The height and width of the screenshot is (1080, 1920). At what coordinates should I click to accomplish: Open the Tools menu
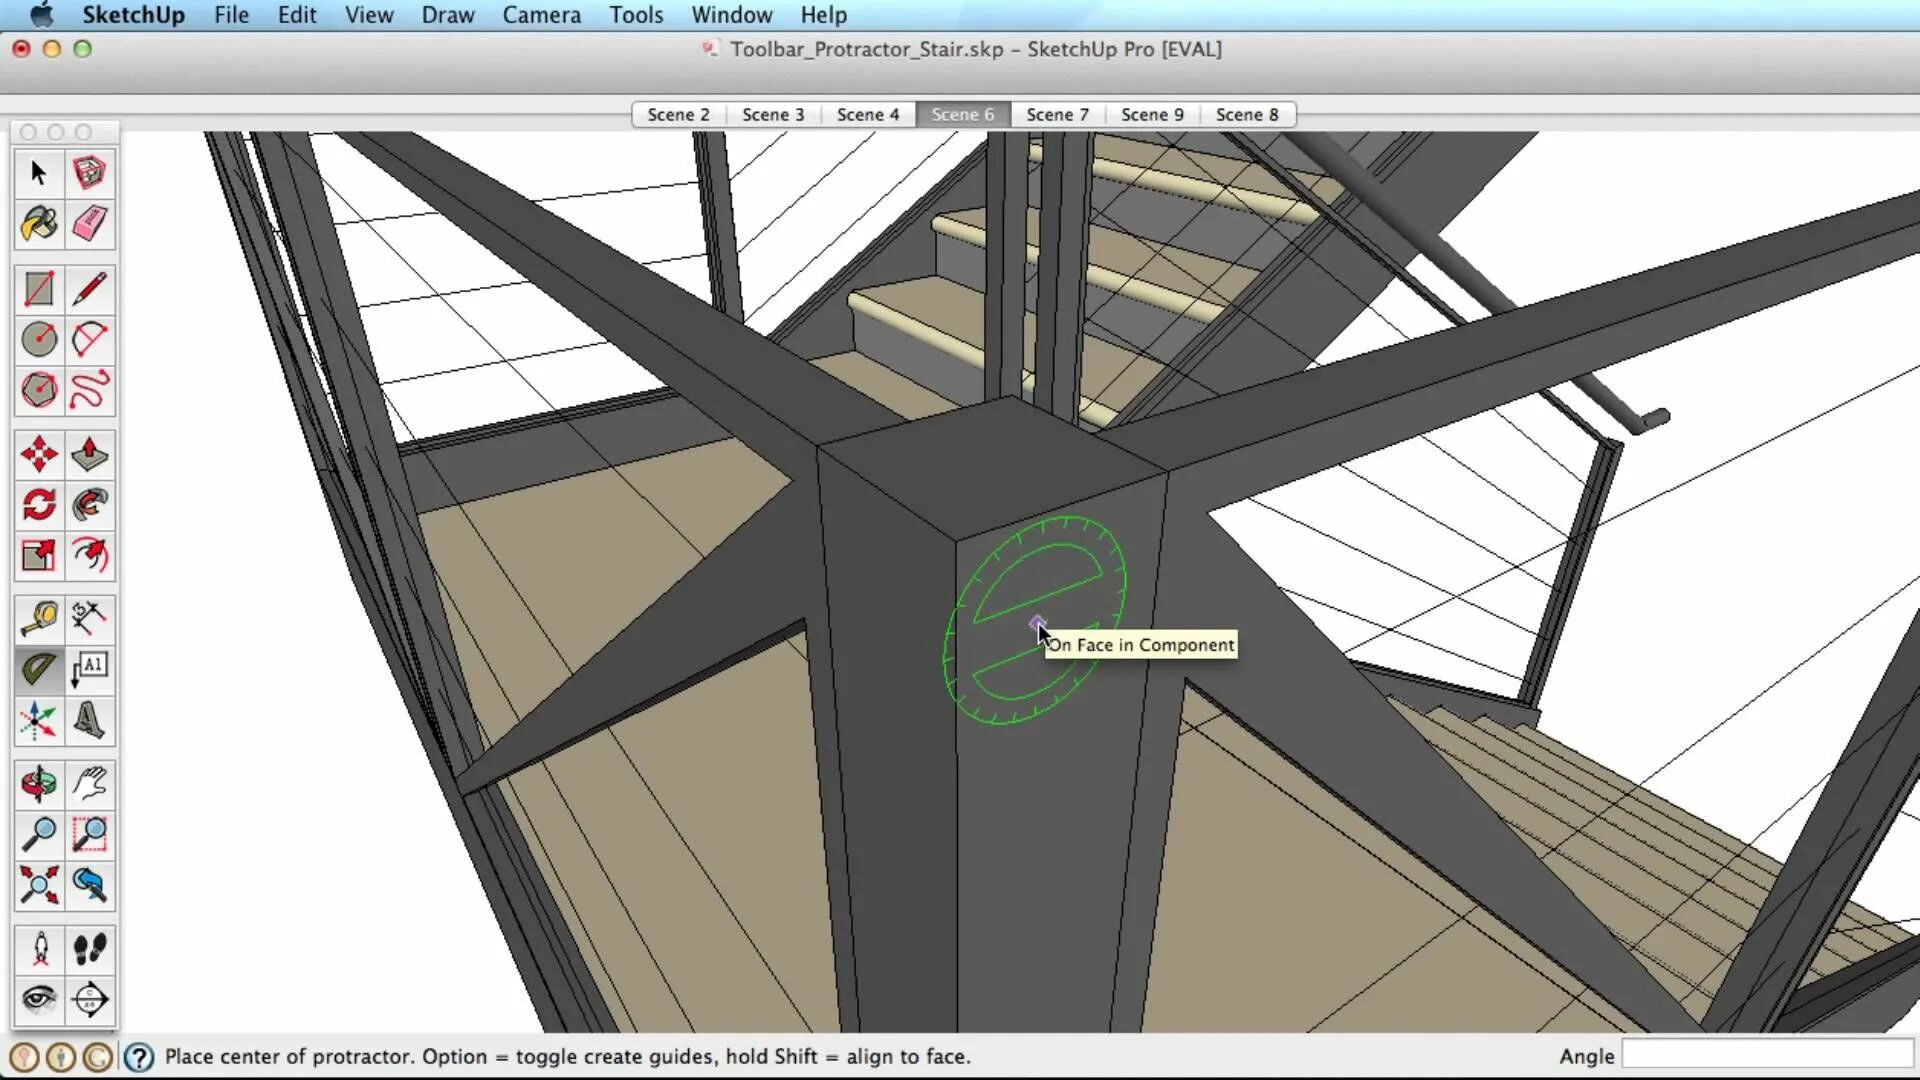636,15
